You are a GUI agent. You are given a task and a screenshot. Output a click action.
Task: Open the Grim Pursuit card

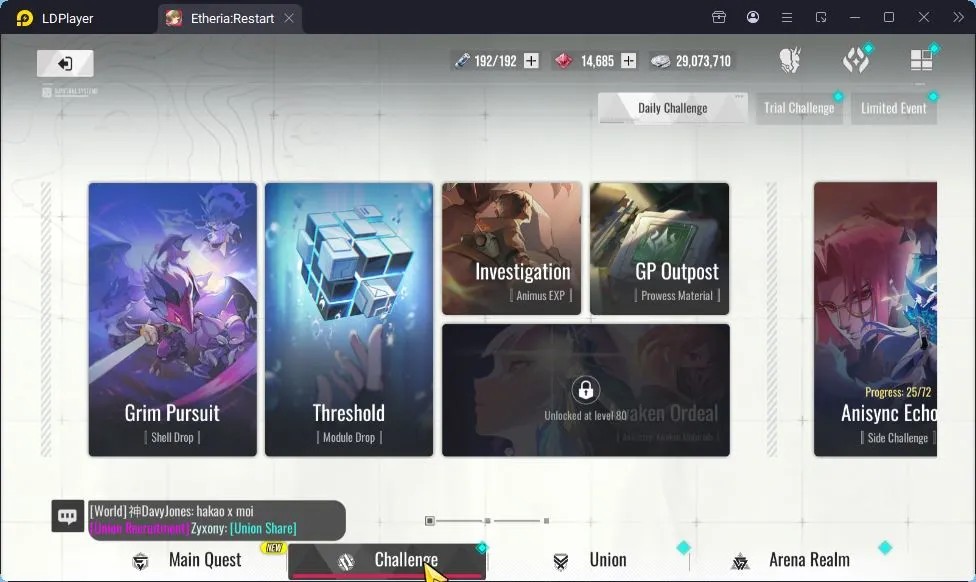point(172,319)
